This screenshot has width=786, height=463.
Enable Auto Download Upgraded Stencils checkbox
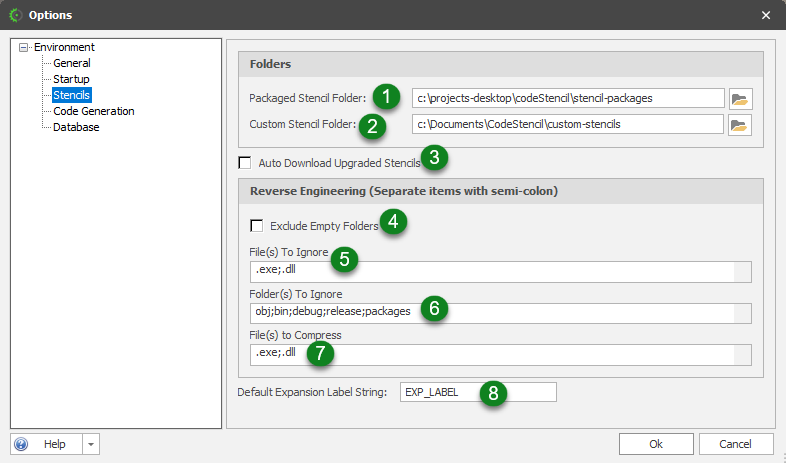(245, 162)
